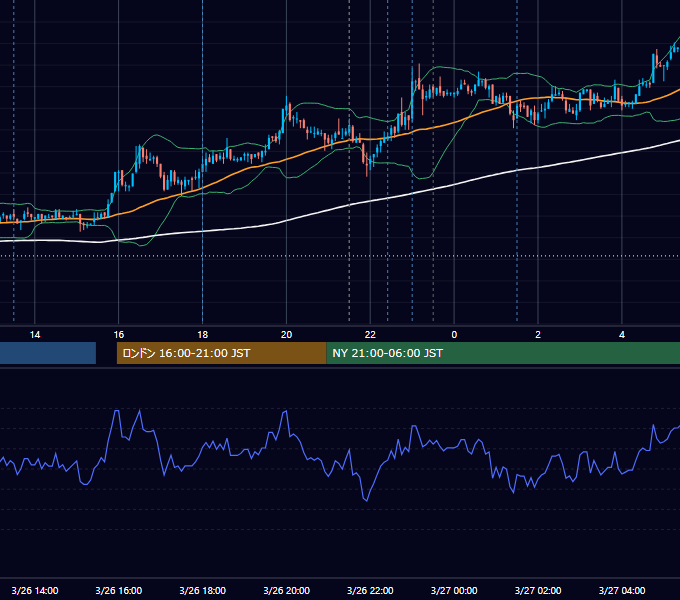Click hour label 20 on price chart axis
680x600 pixels.
coord(286,335)
